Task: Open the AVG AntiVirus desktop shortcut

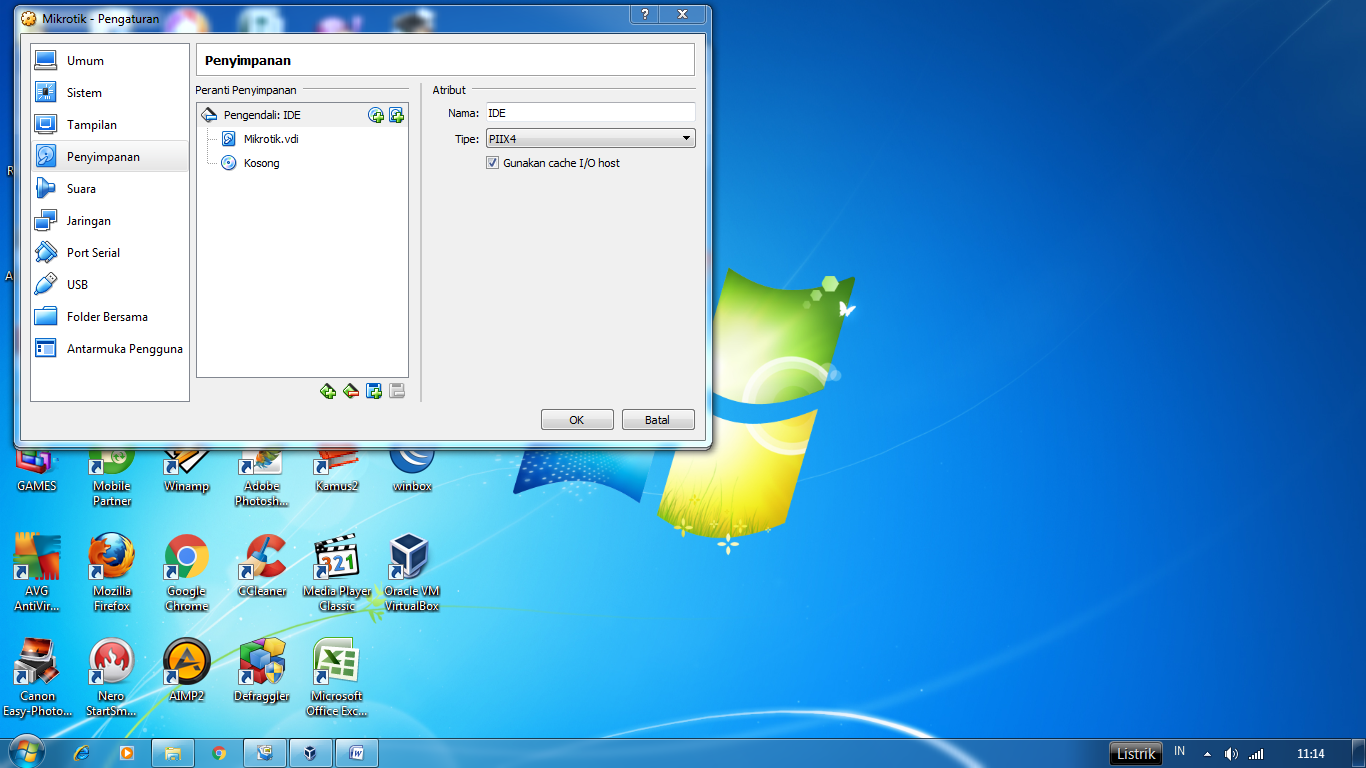Action: [37, 572]
